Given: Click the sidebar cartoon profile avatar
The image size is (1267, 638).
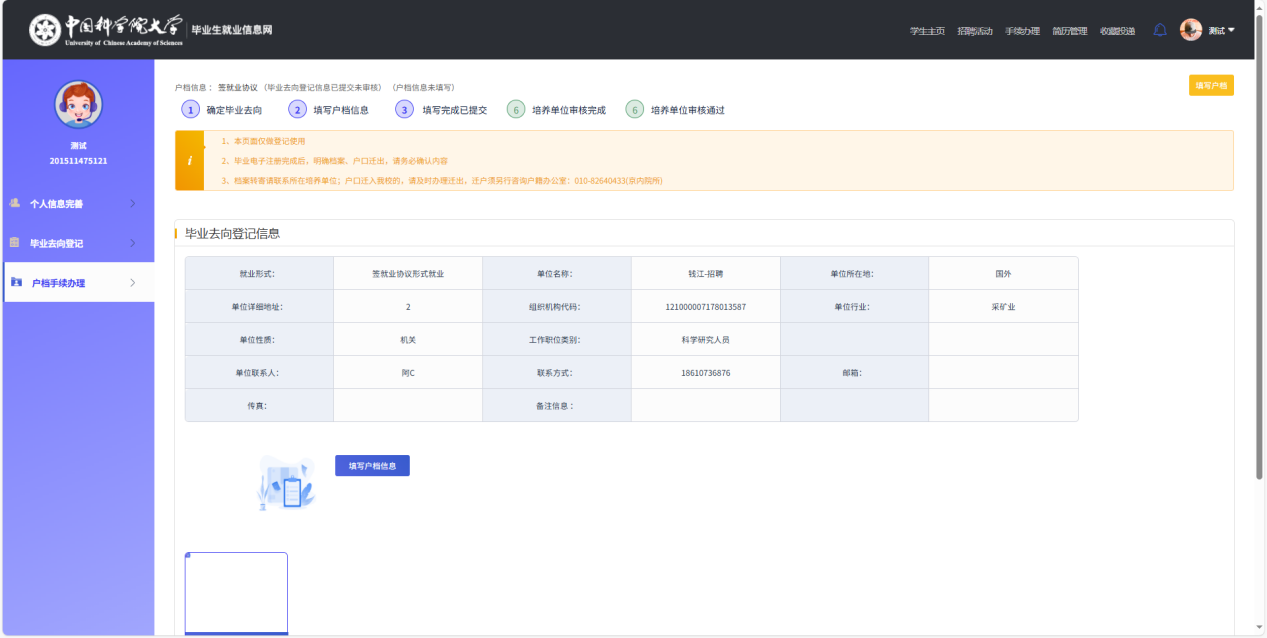Looking at the screenshot, I should coord(78,104).
